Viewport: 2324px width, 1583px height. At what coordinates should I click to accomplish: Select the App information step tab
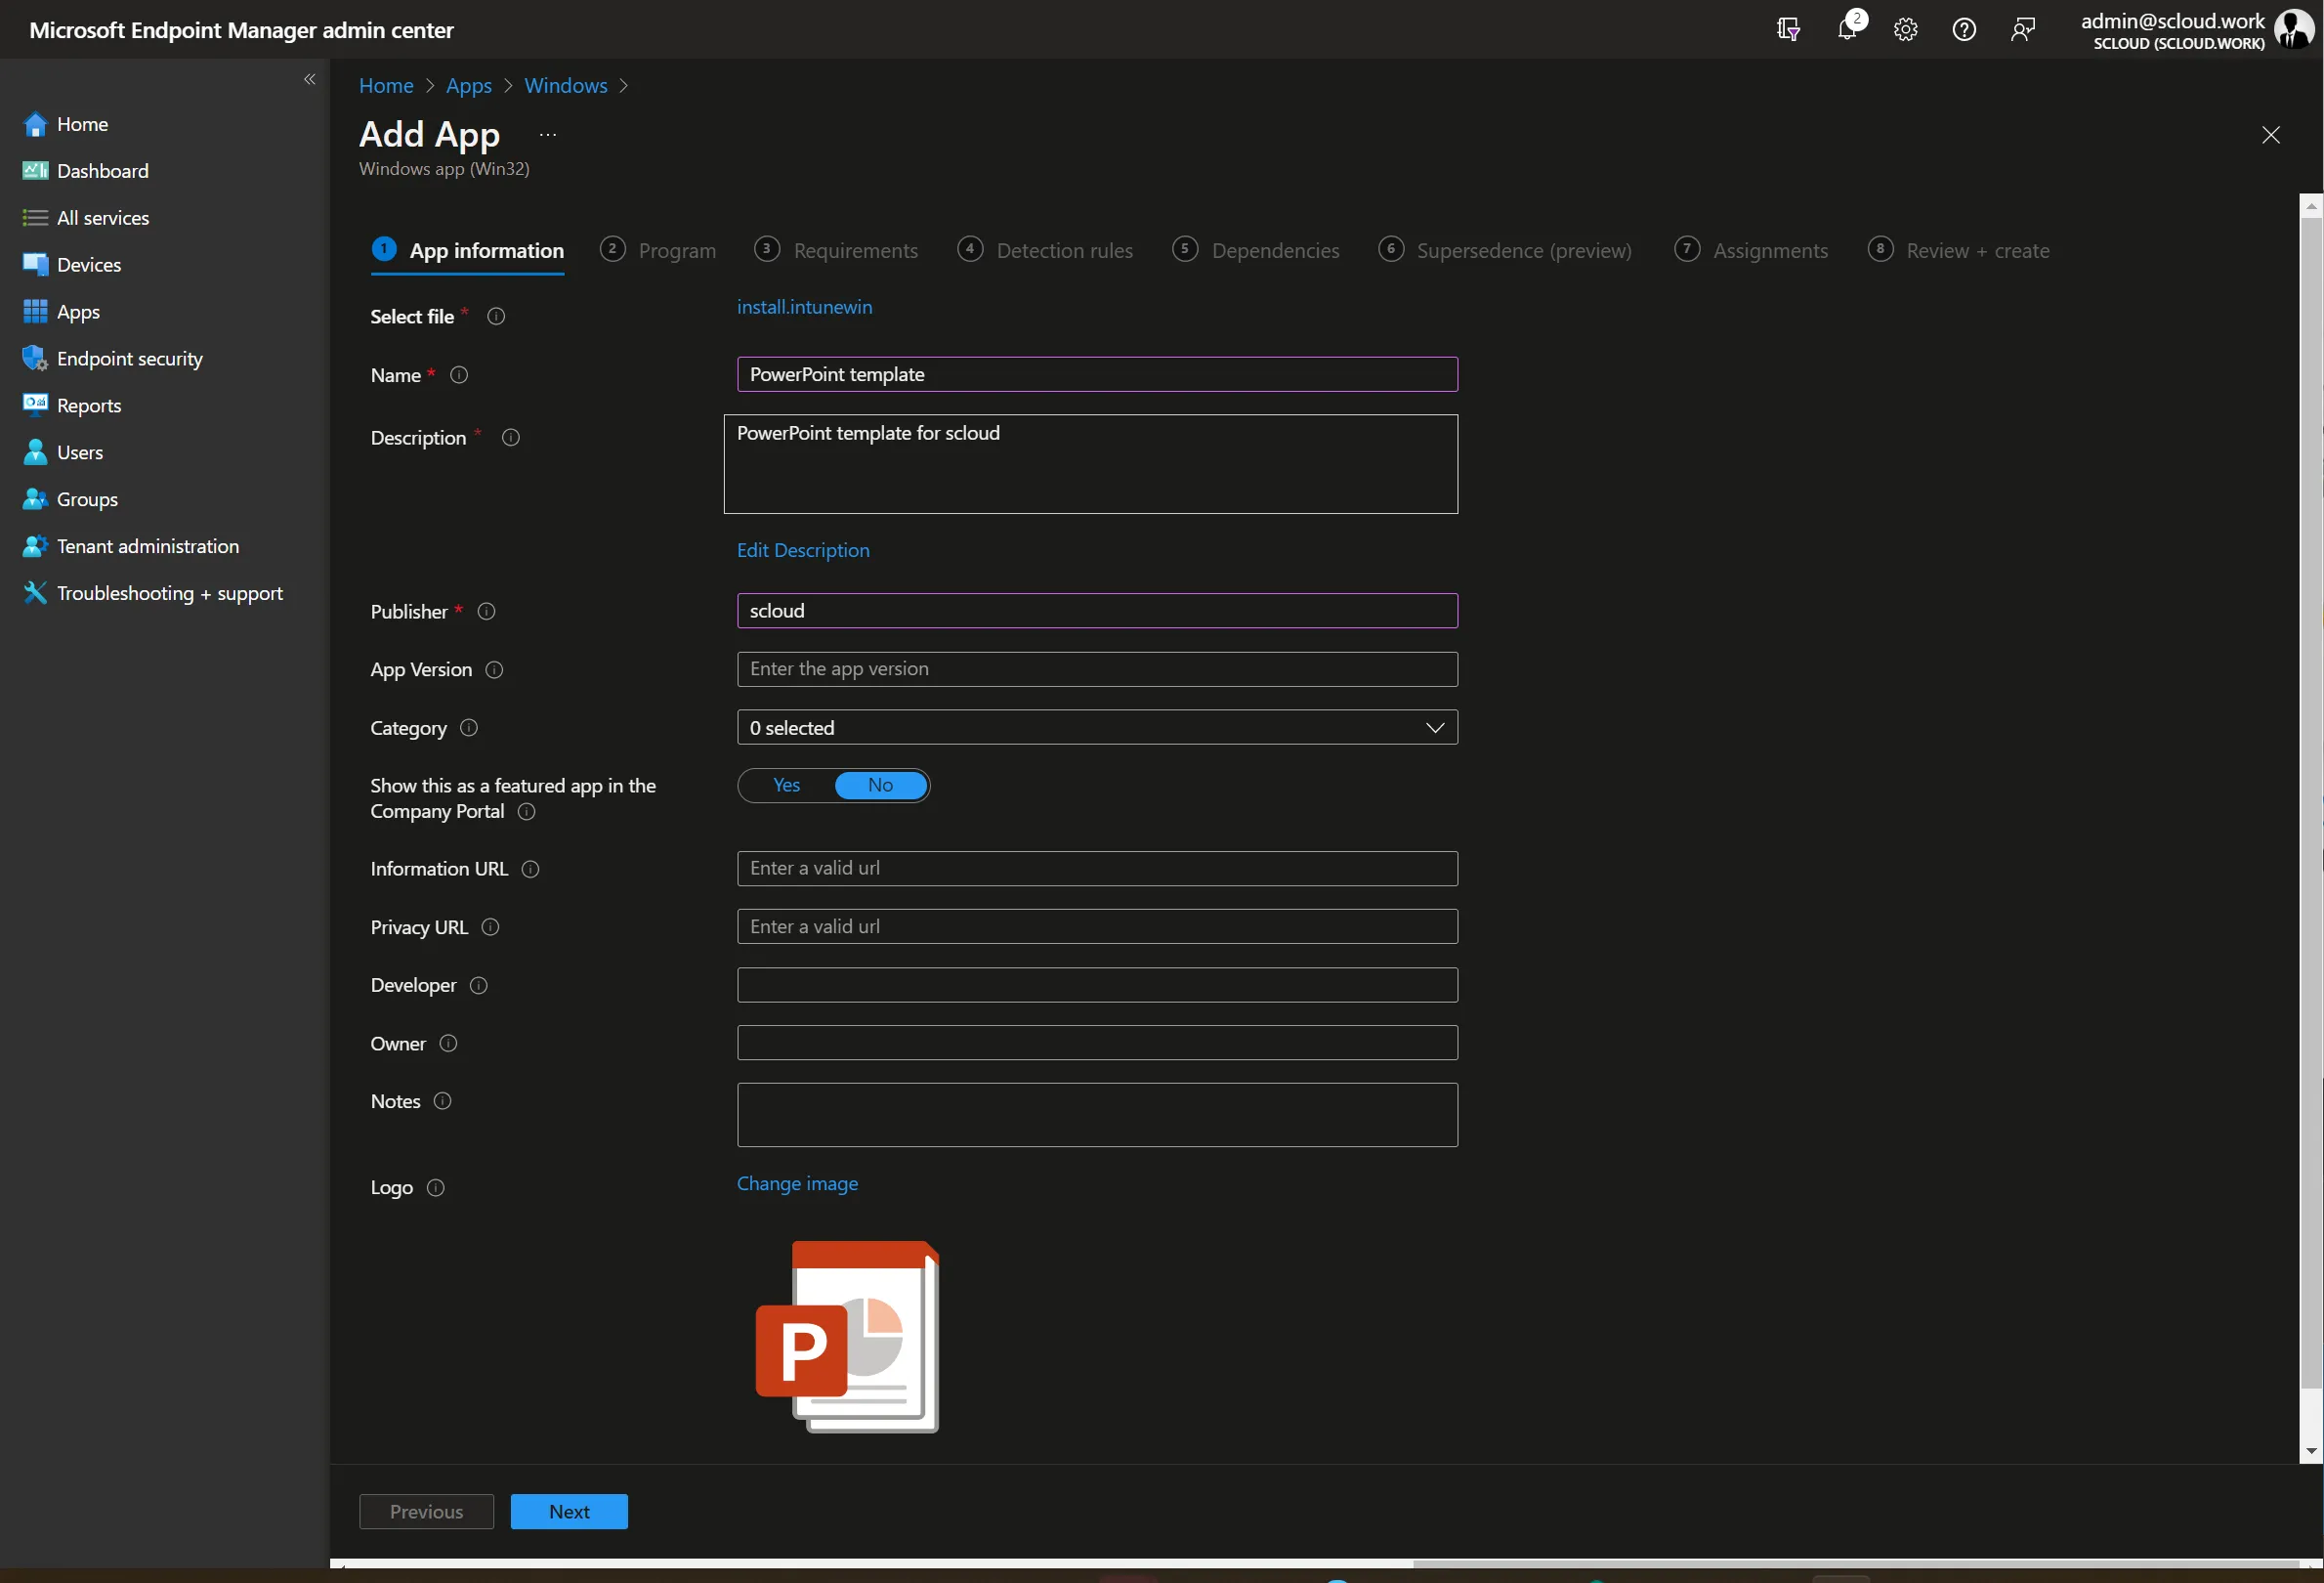click(x=467, y=251)
